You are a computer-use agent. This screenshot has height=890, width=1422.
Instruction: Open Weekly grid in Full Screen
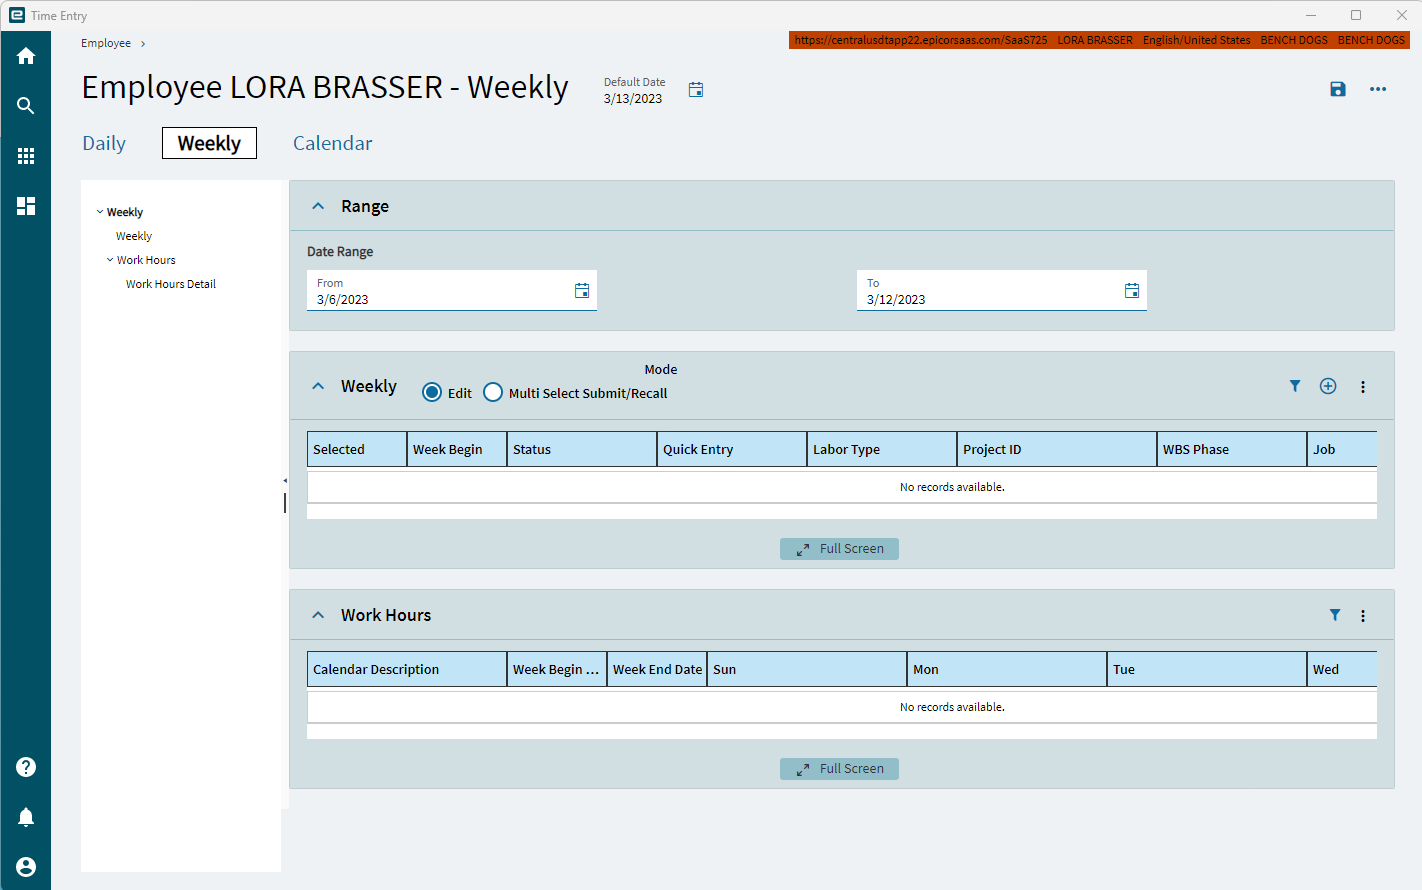[x=839, y=549]
